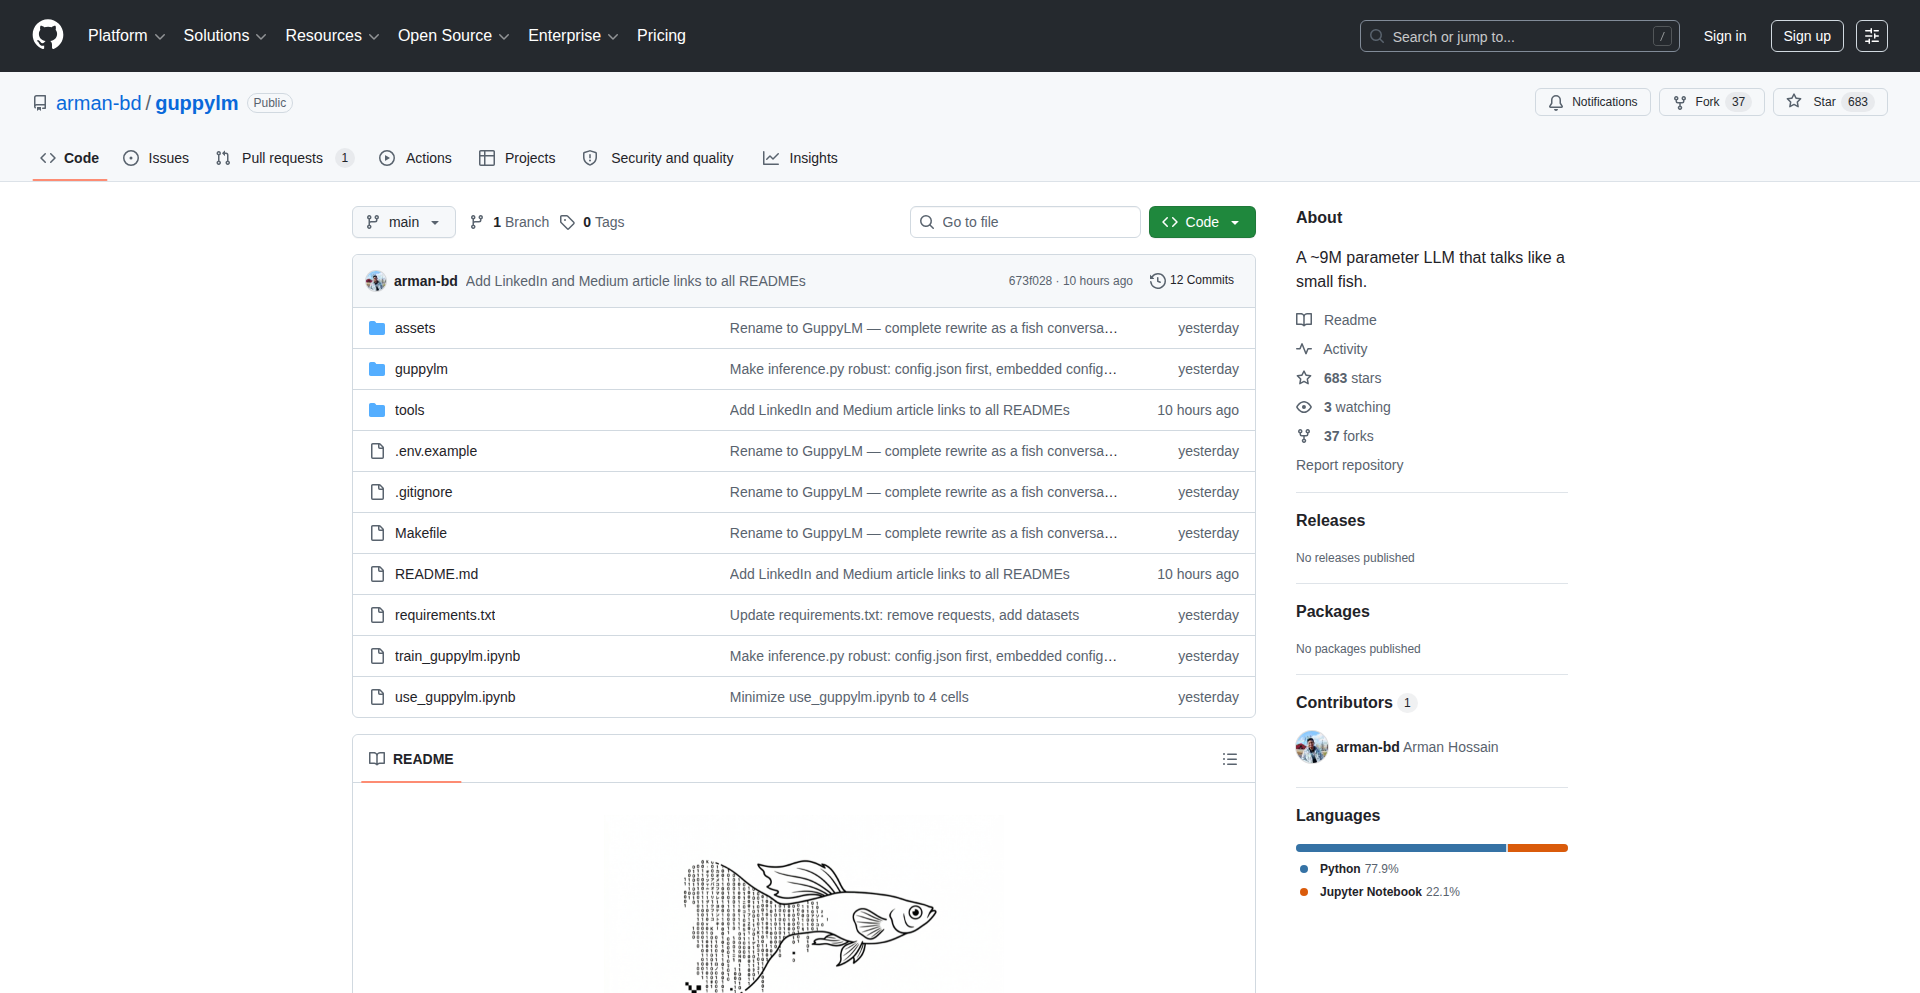Viewport: 1920px width, 993px height.
Task: Click the Notifications bell button
Action: tap(1592, 102)
